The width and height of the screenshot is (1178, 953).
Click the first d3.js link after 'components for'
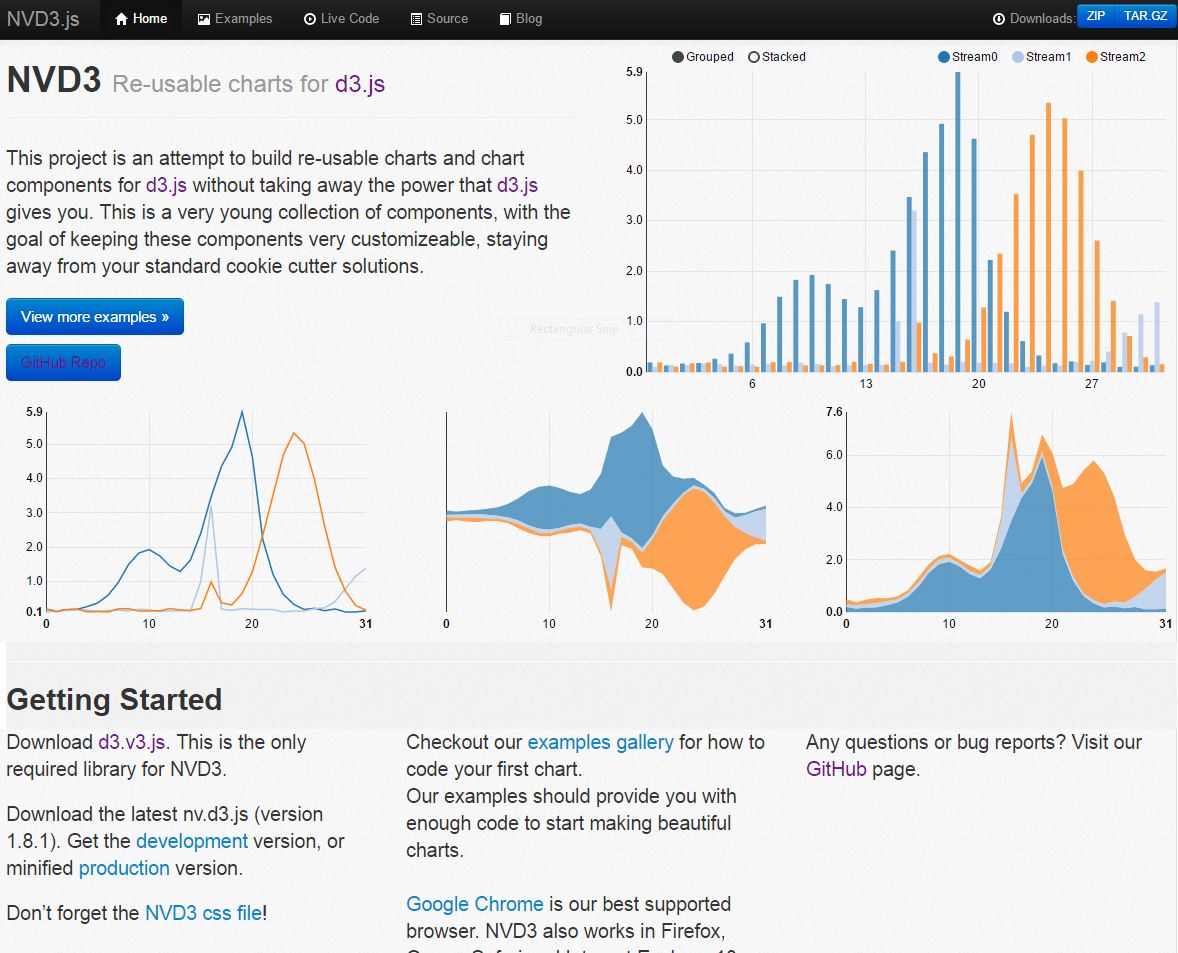coord(166,185)
